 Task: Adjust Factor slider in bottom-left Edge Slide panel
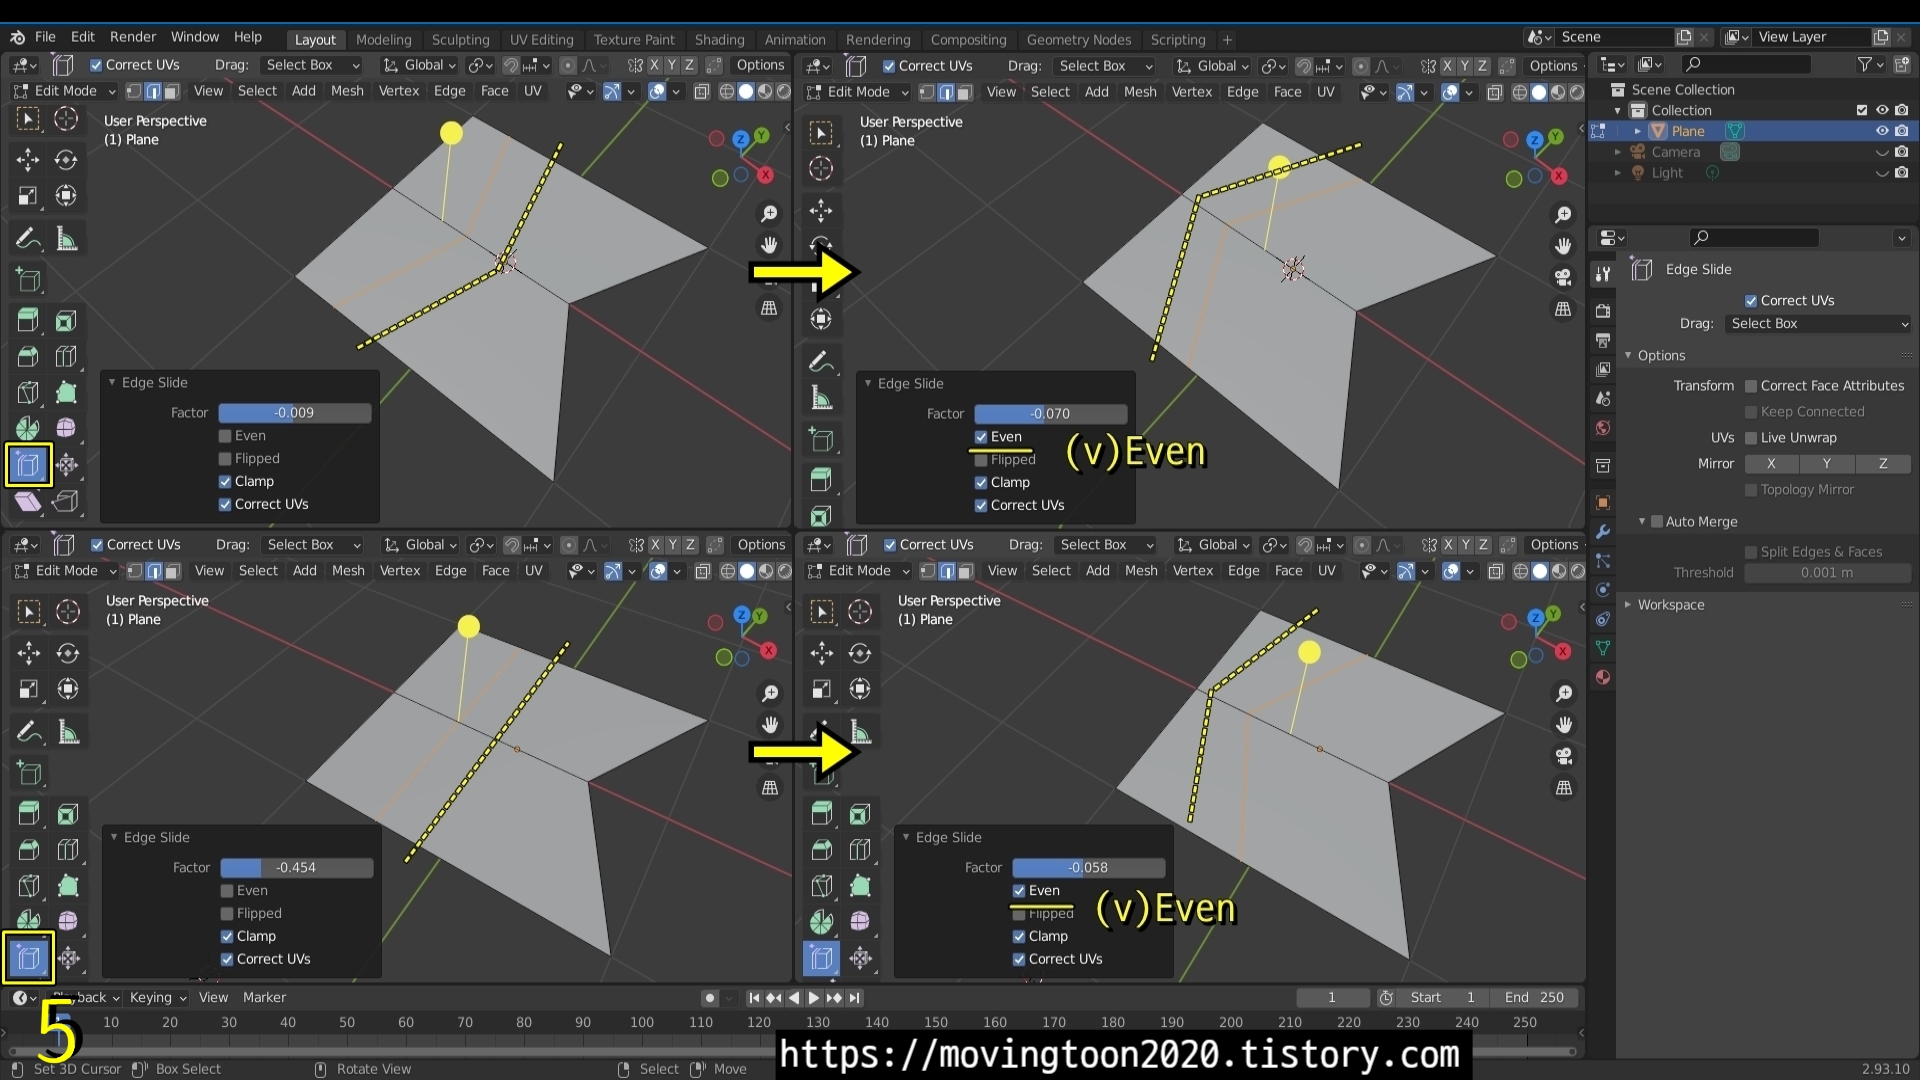click(x=297, y=868)
